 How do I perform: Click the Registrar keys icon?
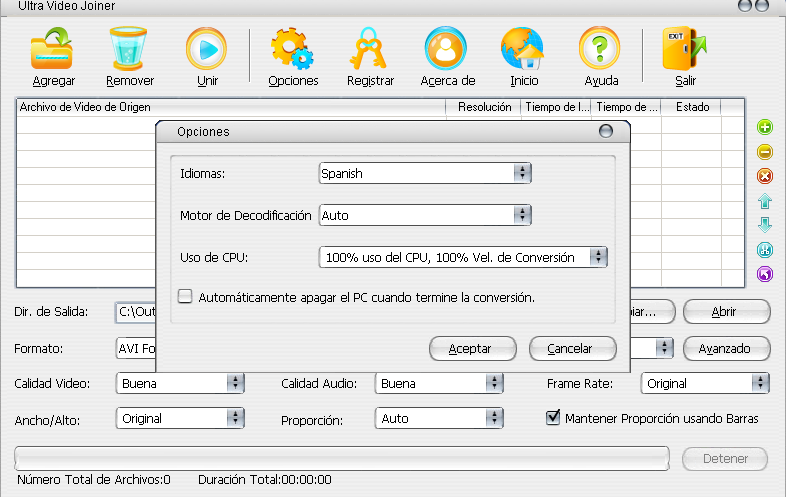(x=369, y=49)
